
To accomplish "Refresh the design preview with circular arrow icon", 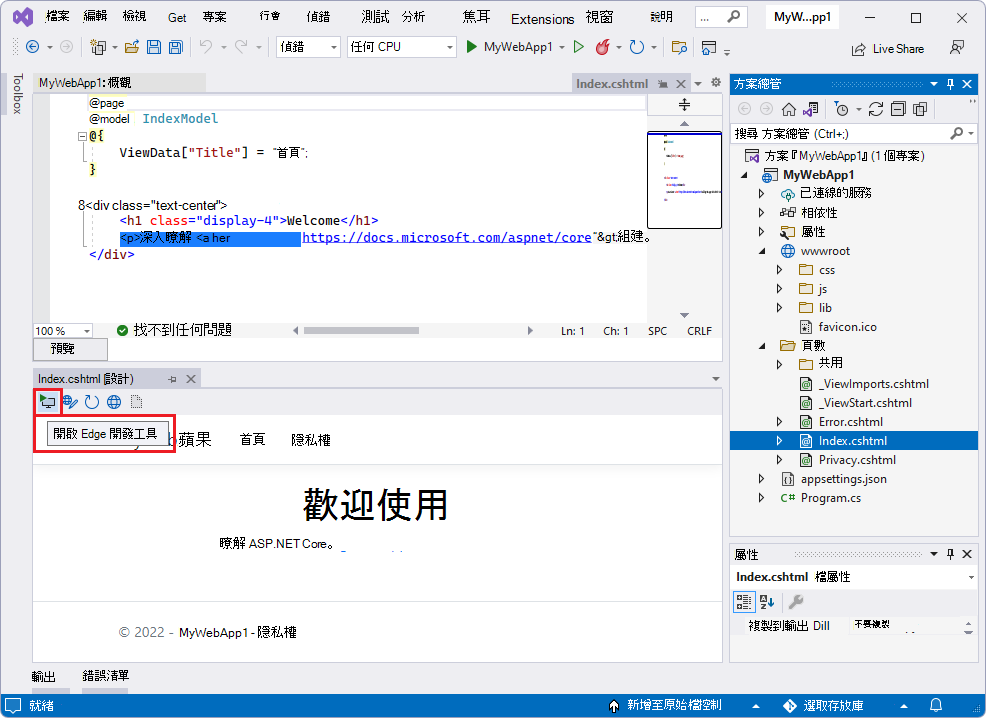I will point(91,401).
